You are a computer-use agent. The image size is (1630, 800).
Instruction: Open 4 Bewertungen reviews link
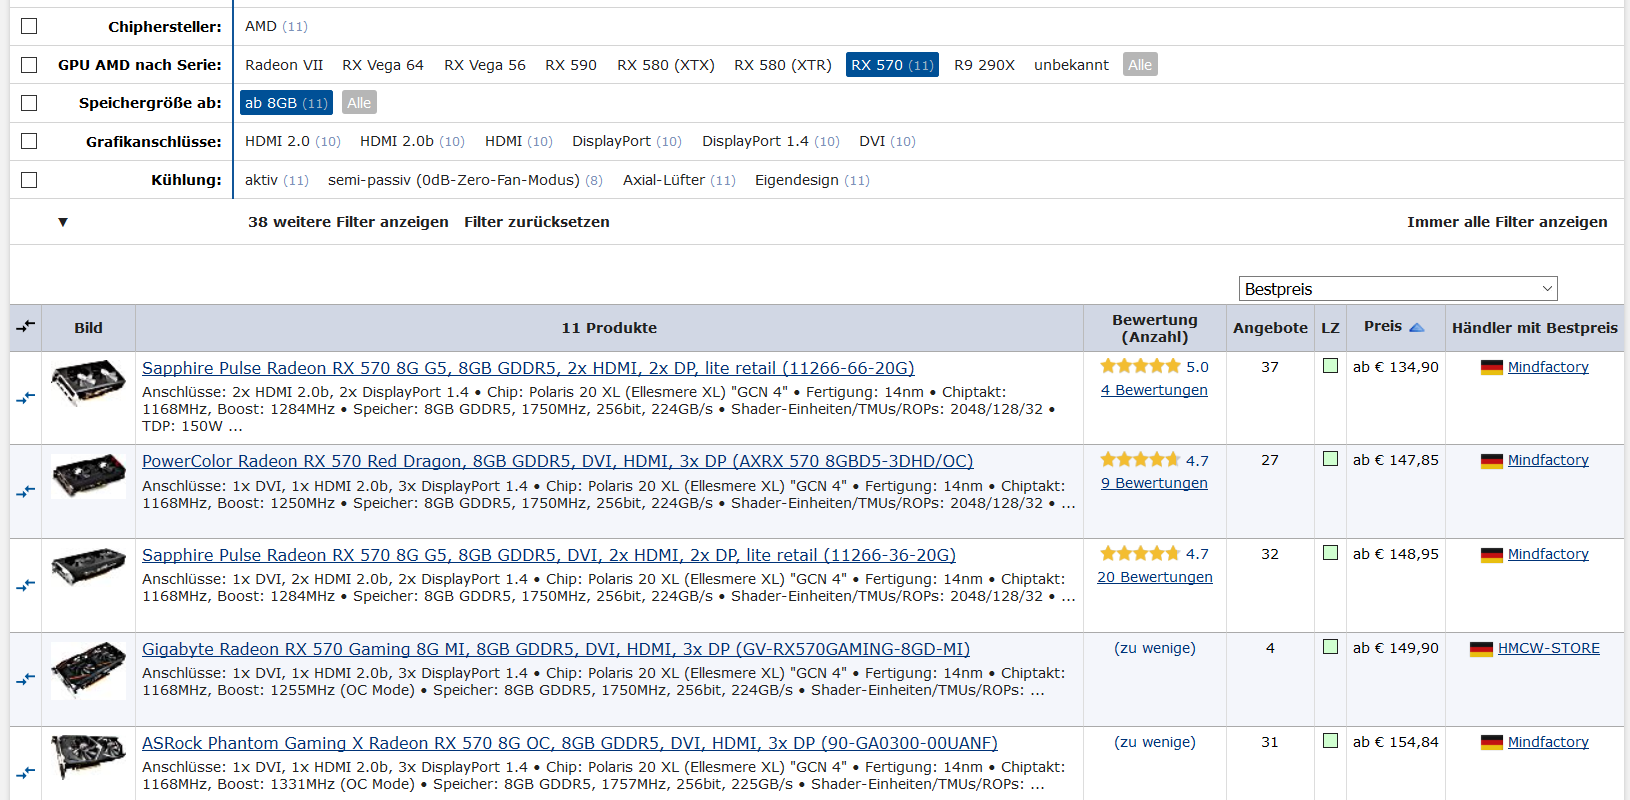1154,390
